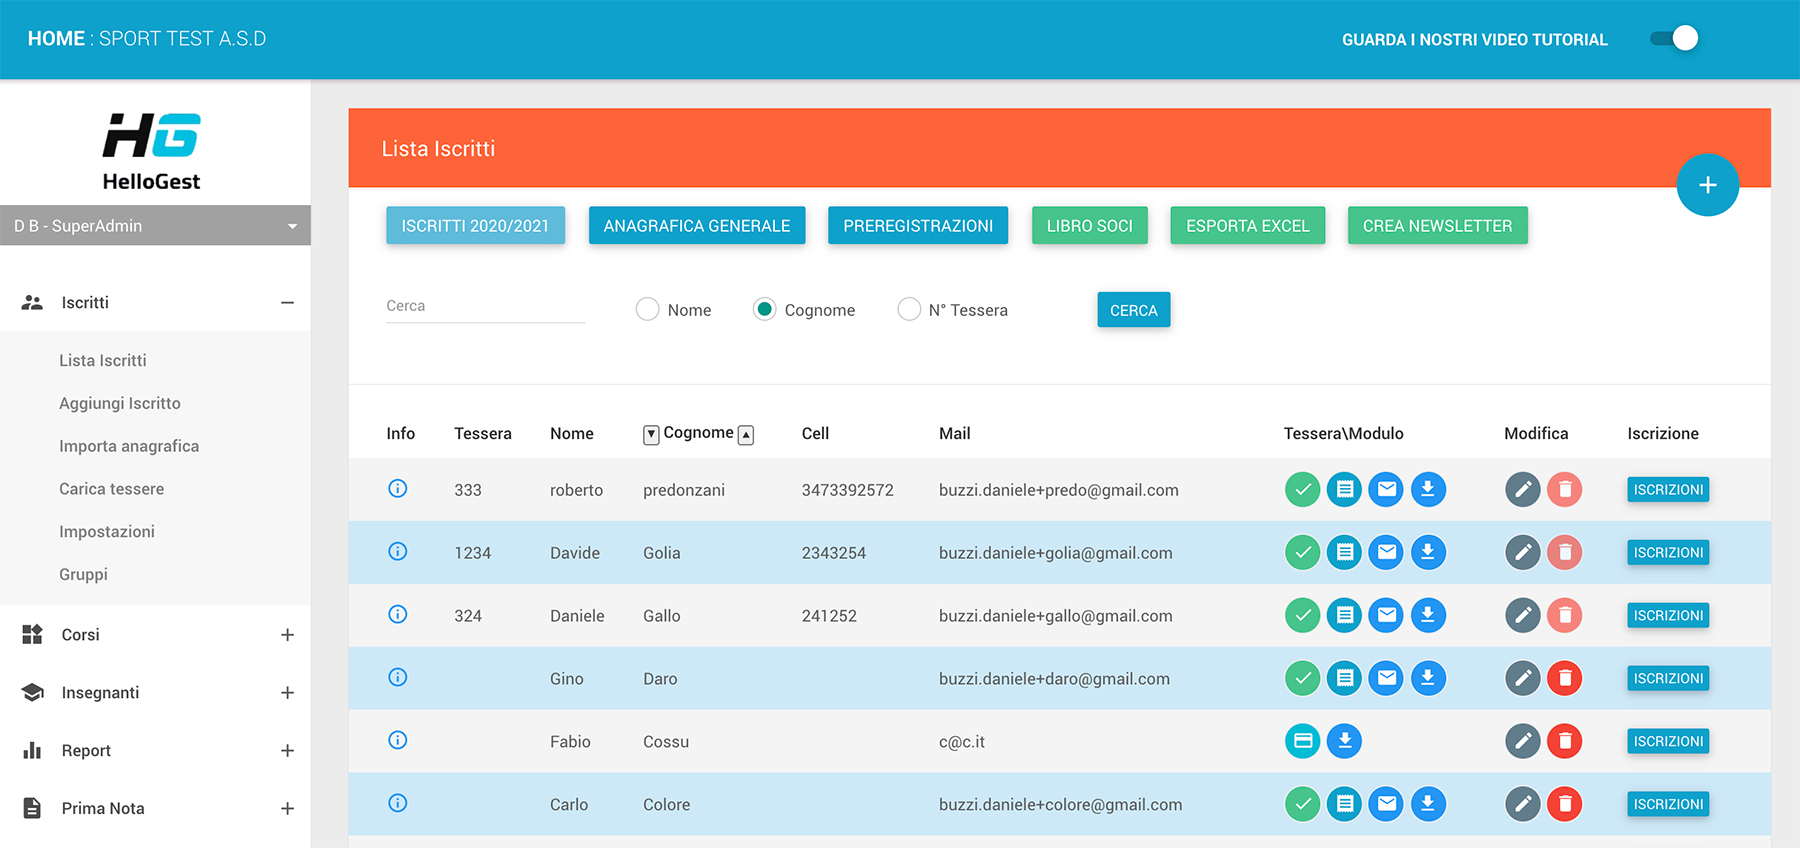Select the N° Tessera radio button
Image resolution: width=1800 pixels, height=848 pixels.
pos(908,309)
